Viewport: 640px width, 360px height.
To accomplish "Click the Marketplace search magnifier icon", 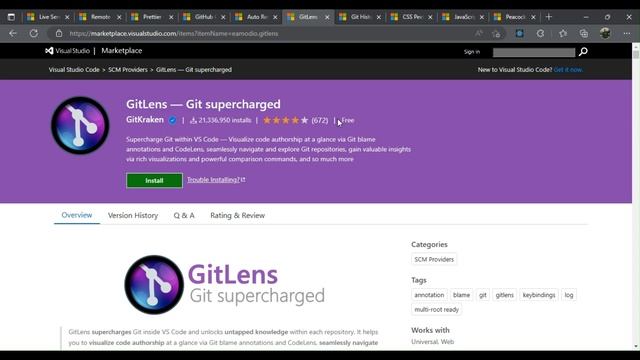I will tap(583, 51).
